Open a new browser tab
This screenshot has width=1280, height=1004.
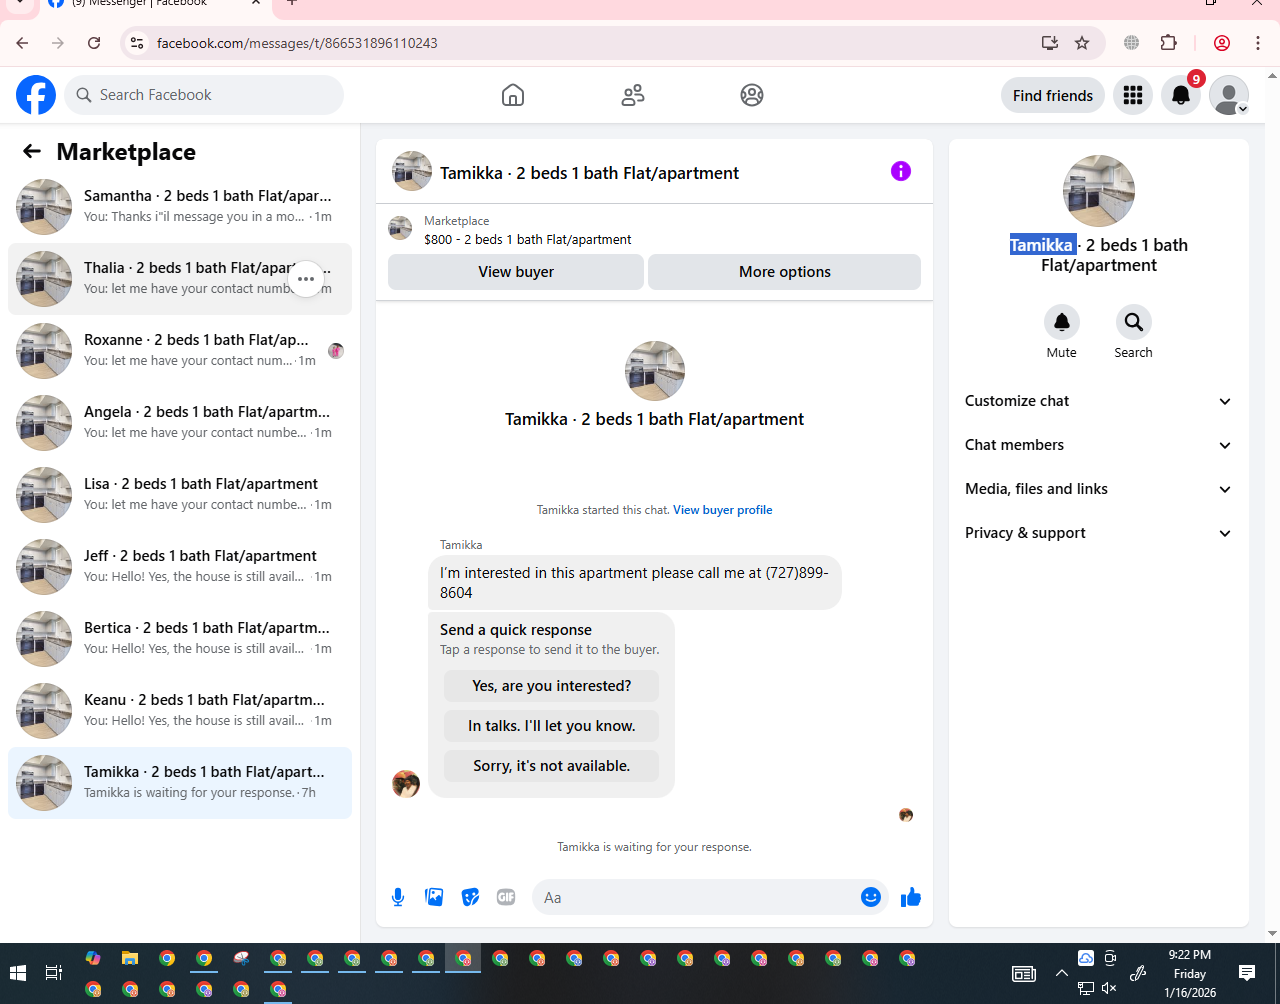(x=292, y=4)
